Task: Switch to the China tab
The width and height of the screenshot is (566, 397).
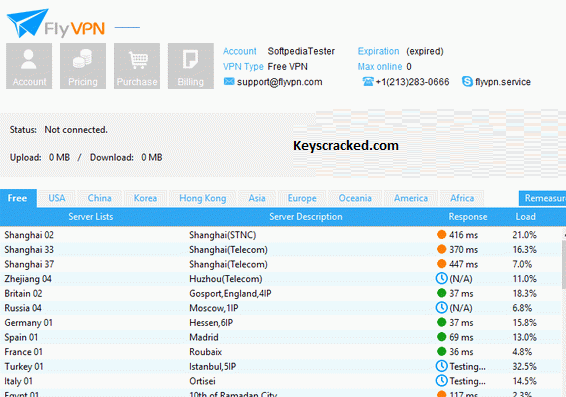Action: click(x=100, y=198)
